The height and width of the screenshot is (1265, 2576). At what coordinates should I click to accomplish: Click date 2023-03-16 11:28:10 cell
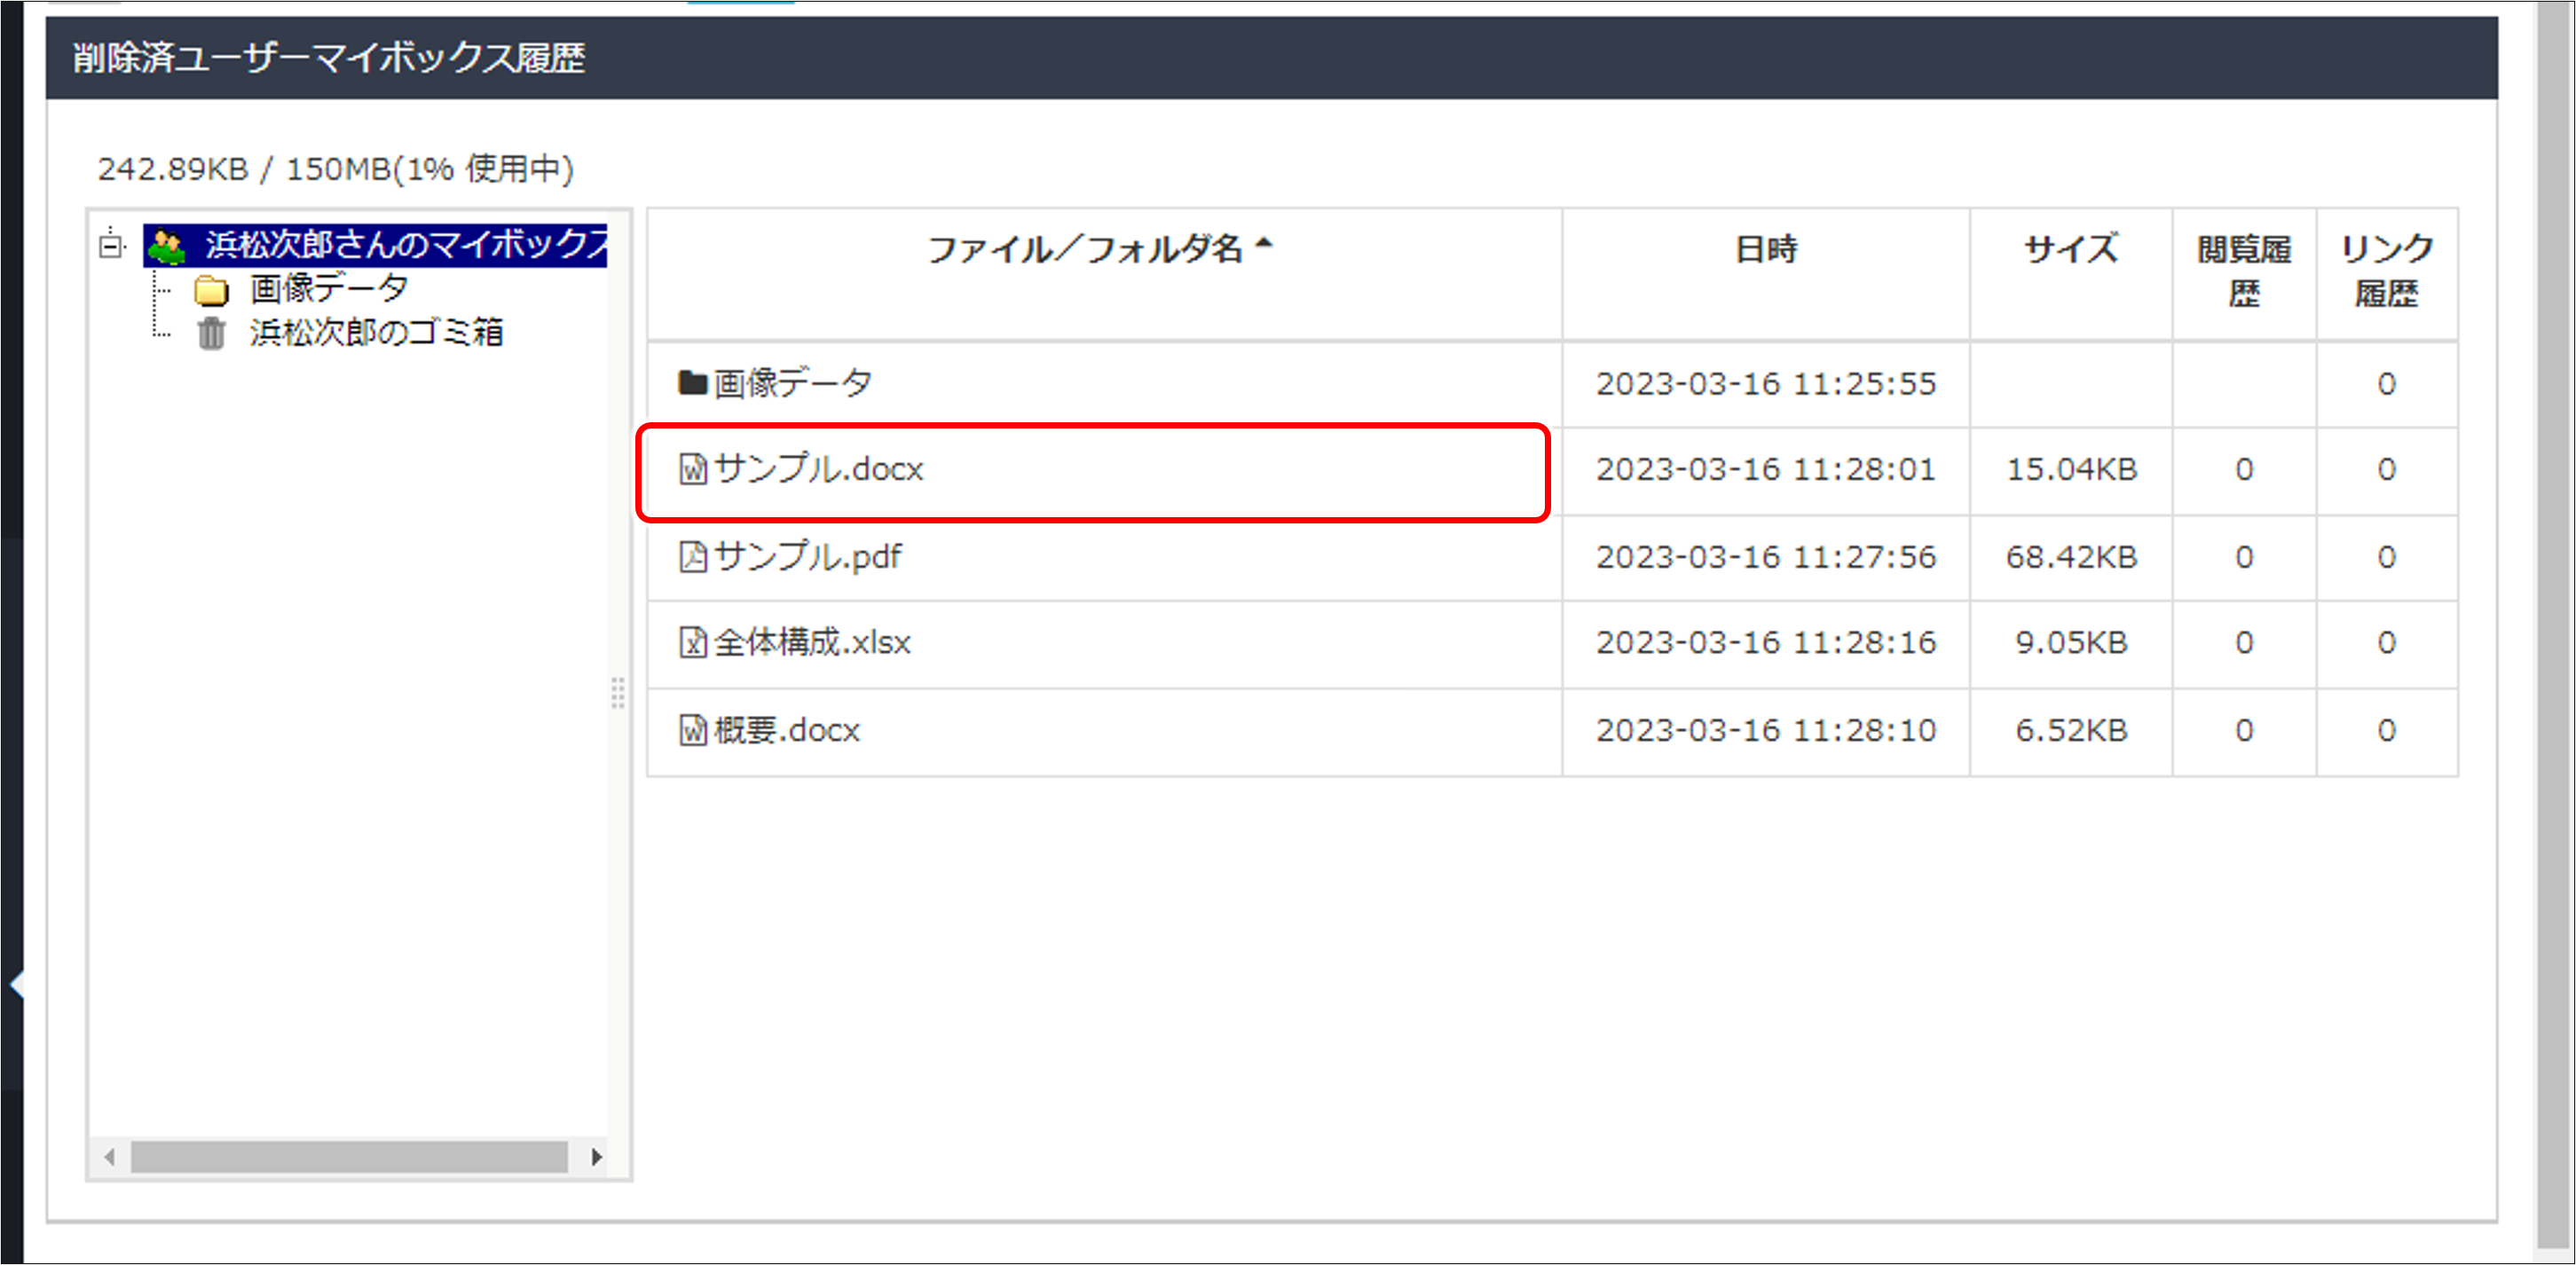(1765, 730)
